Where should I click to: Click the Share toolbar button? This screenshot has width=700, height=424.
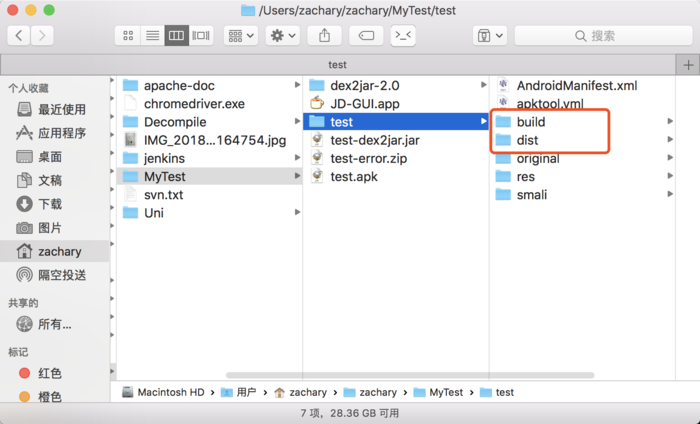(325, 35)
